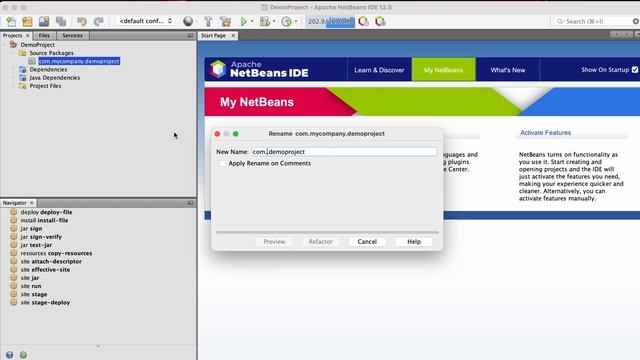Click the goal icon beside deploy deploy-file
Viewport: 640px width, 360px height.
pyautogui.click(x=13, y=212)
